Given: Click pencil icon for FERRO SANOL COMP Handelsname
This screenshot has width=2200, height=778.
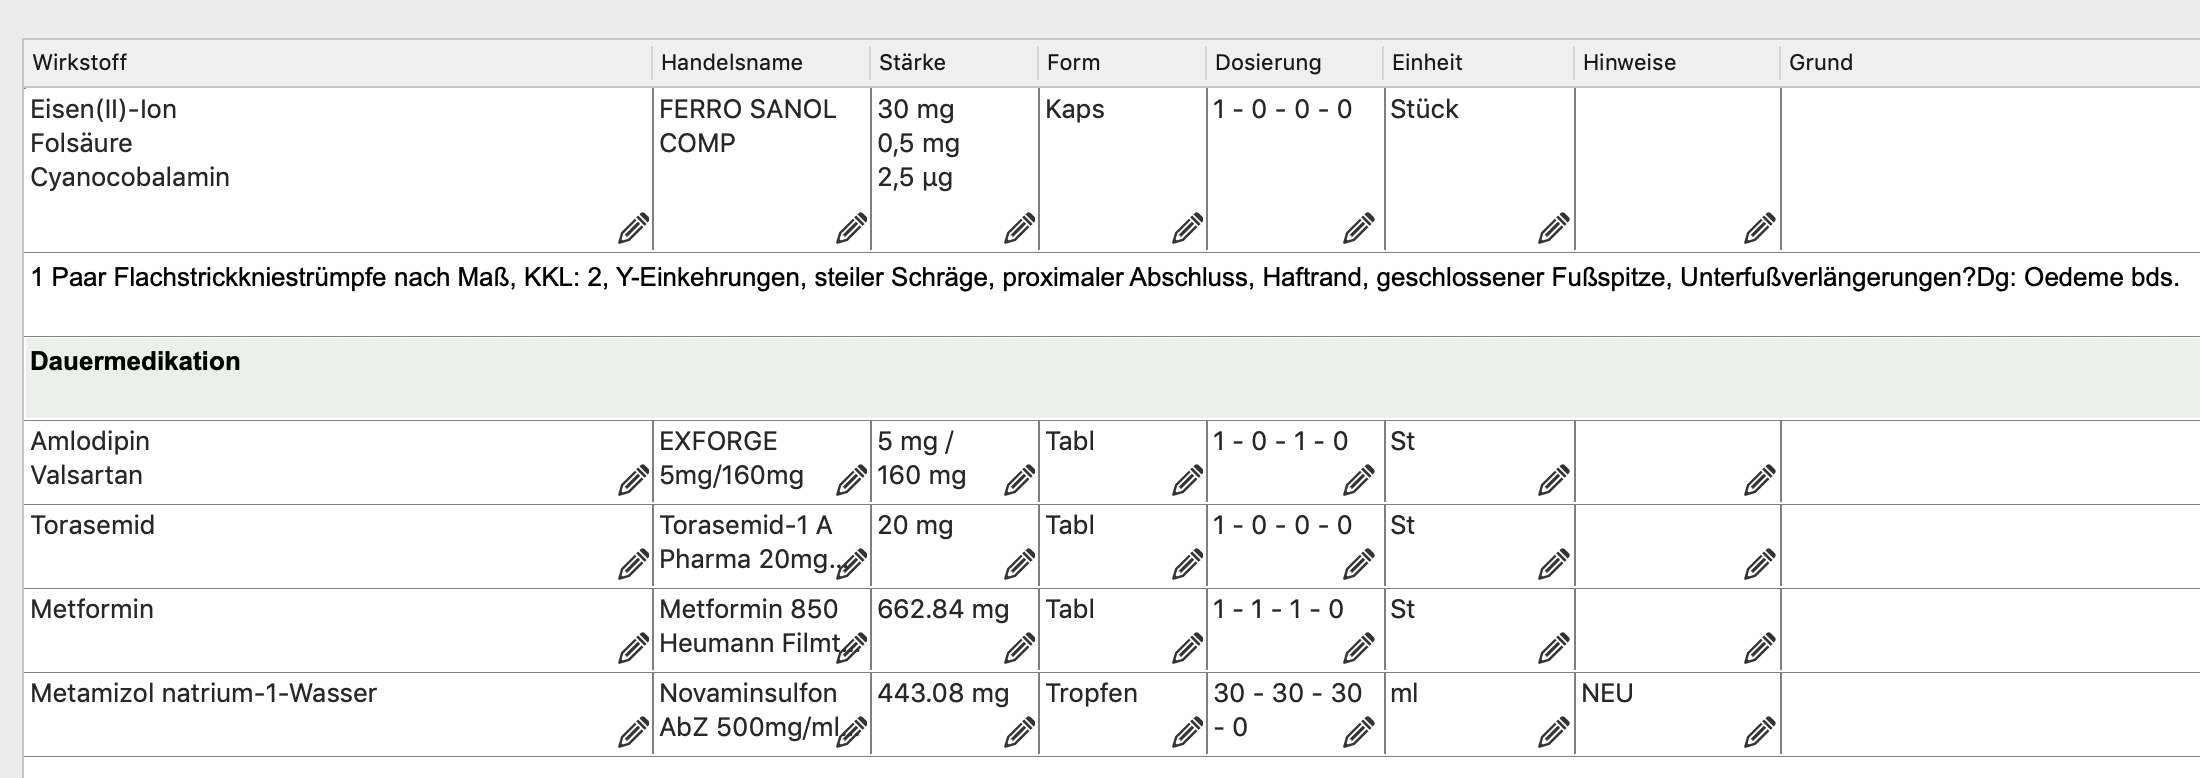Looking at the screenshot, I should tap(851, 229).
